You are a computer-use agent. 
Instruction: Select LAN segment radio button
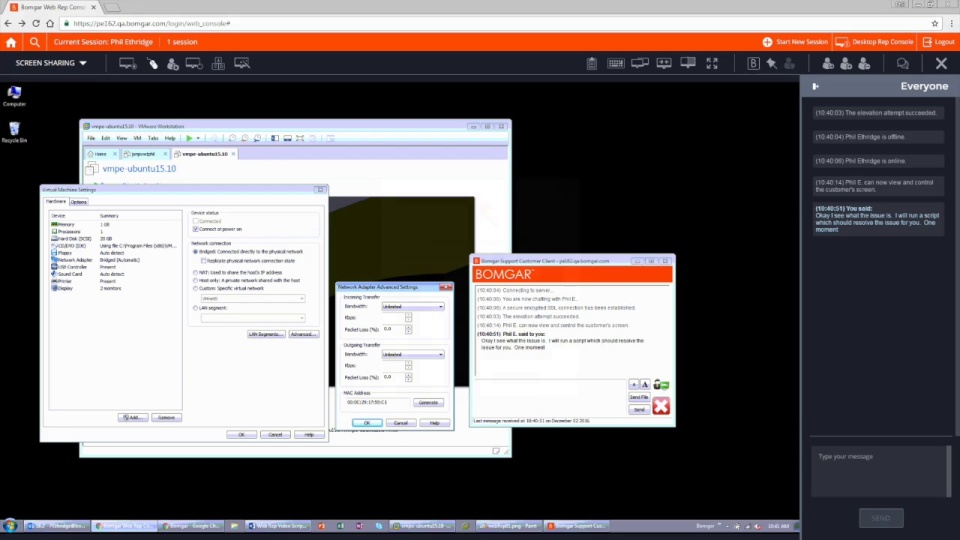[x=196, y=308]
